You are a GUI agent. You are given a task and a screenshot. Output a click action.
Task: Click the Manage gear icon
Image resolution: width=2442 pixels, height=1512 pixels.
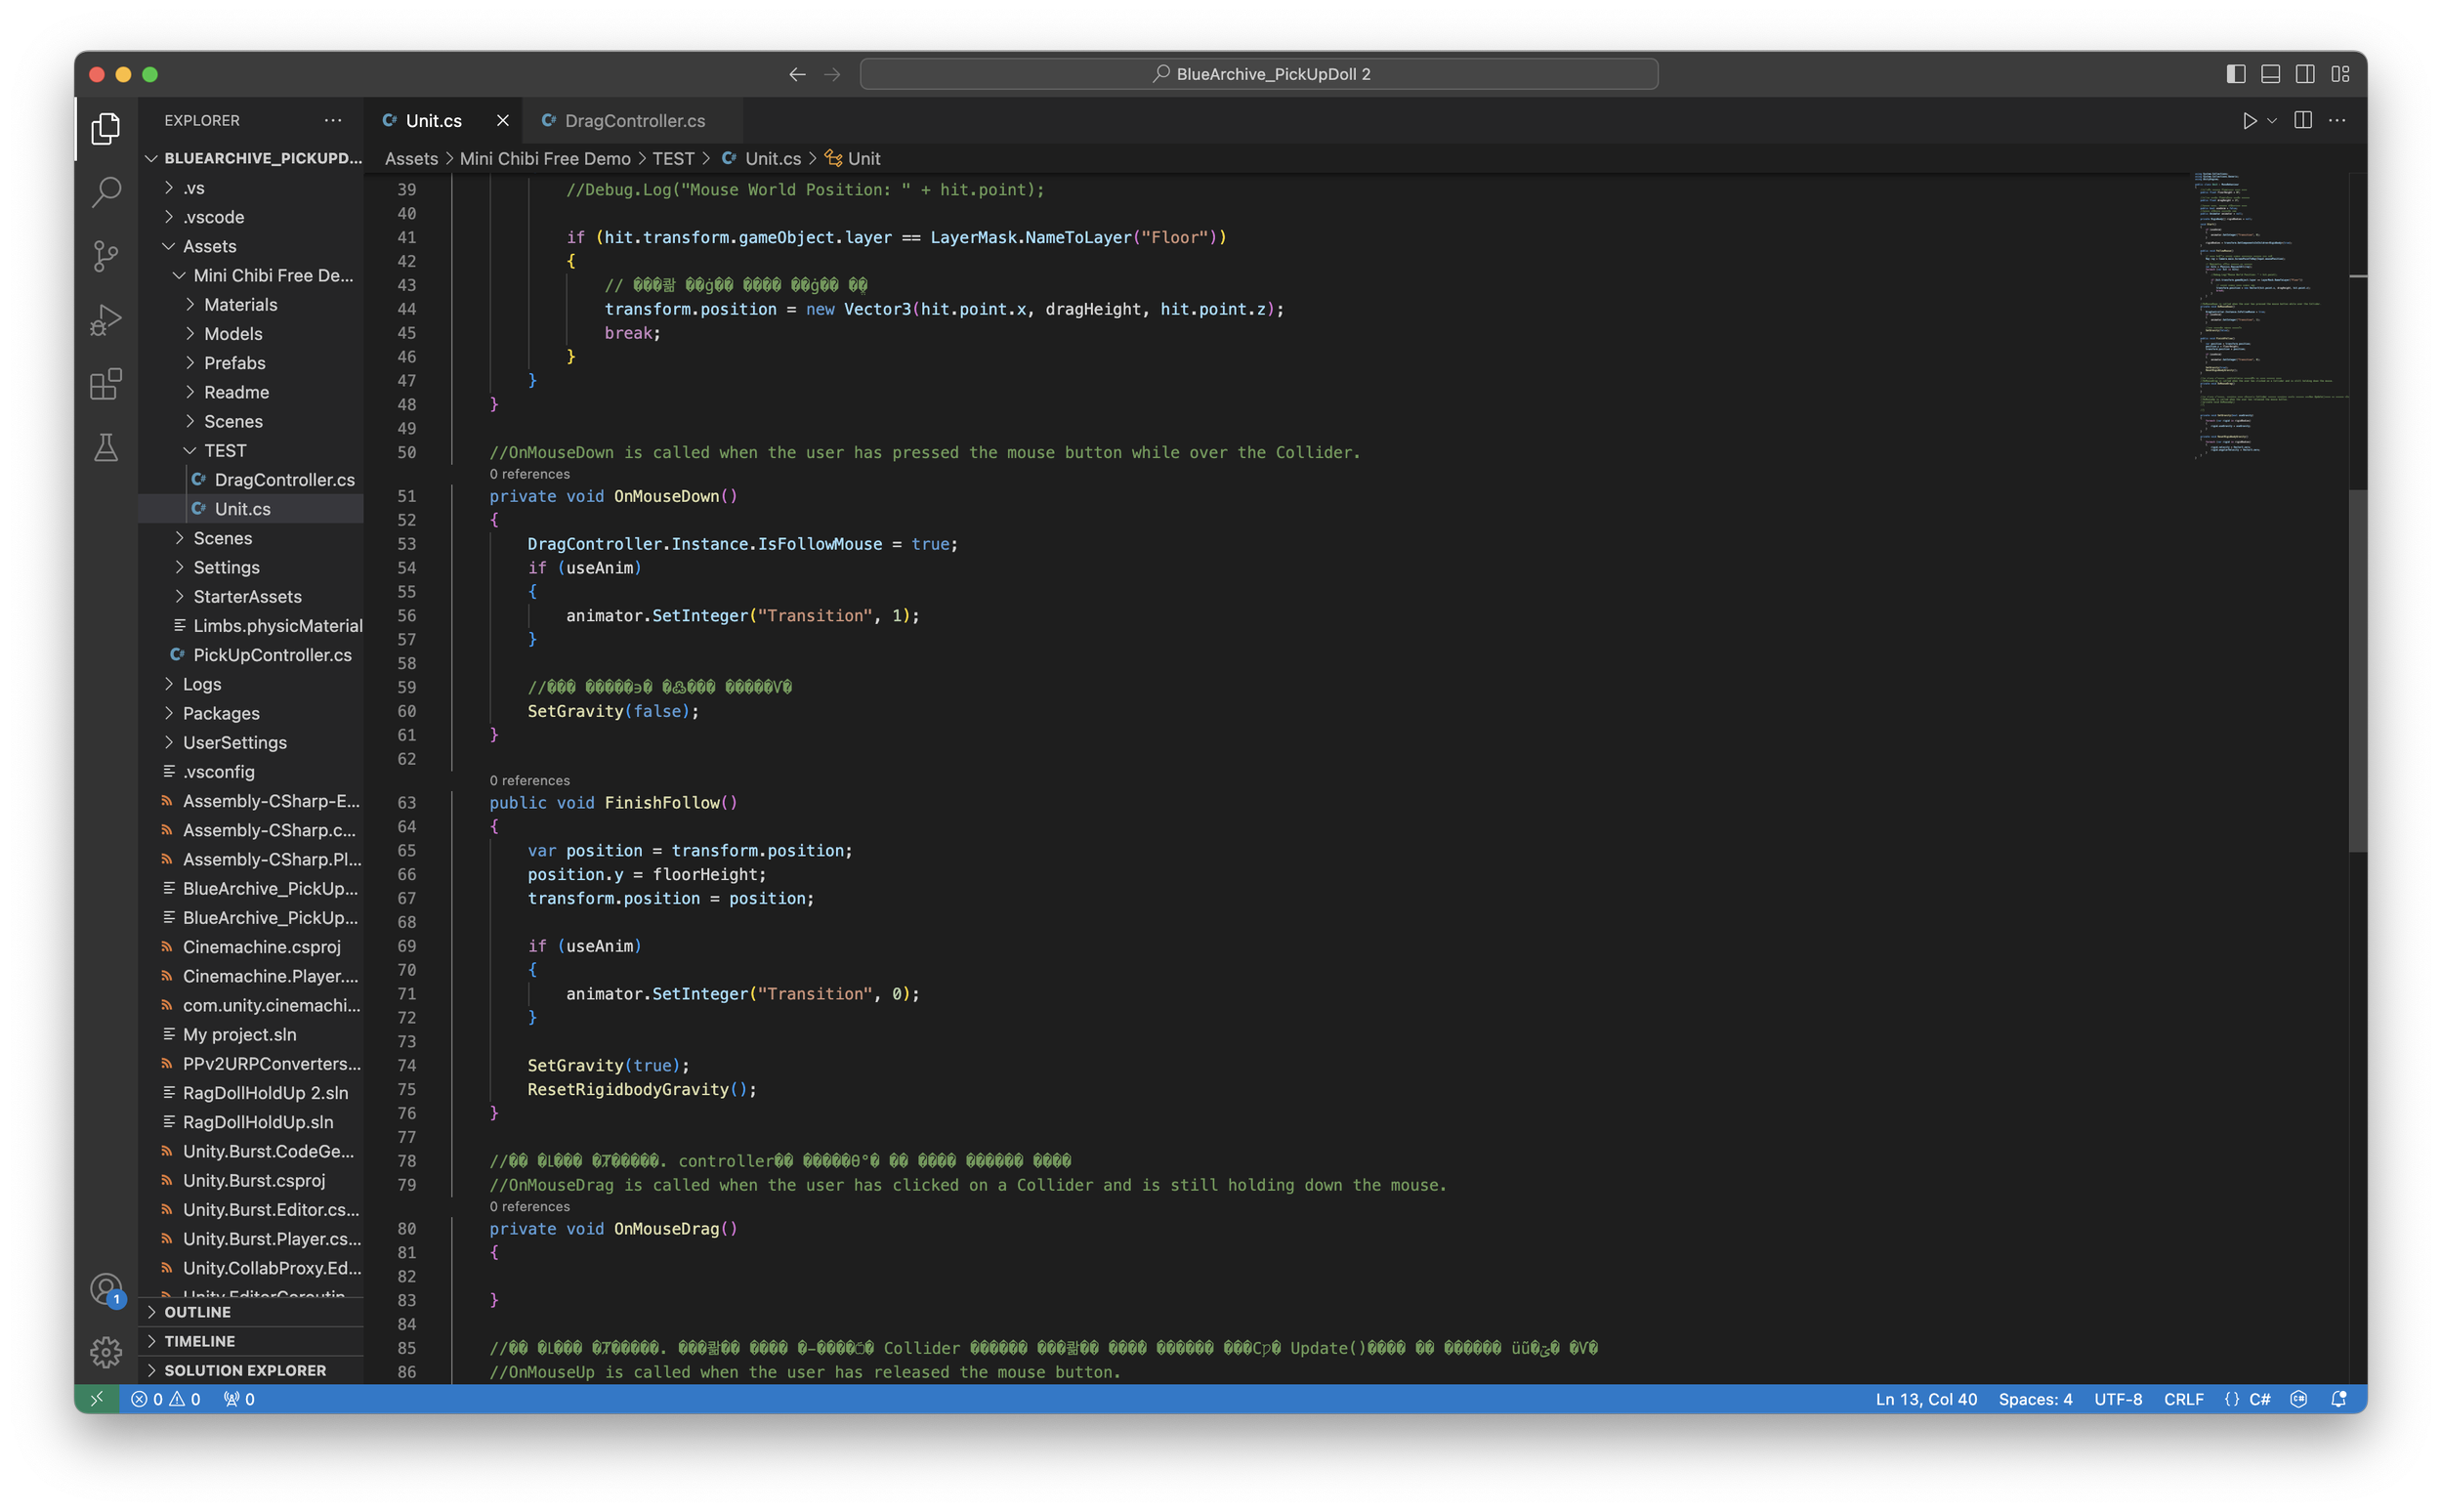coord(106,1352)
